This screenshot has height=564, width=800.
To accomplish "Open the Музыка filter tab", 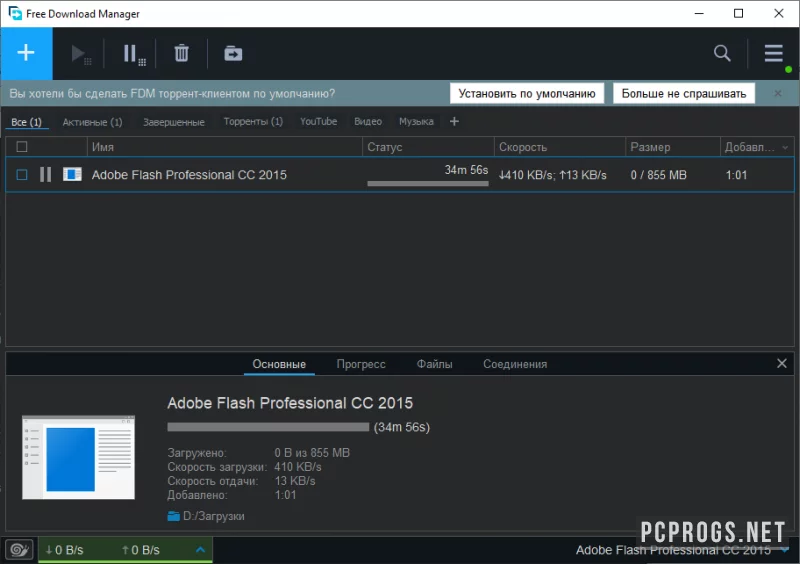I will (x=416, y=121).
